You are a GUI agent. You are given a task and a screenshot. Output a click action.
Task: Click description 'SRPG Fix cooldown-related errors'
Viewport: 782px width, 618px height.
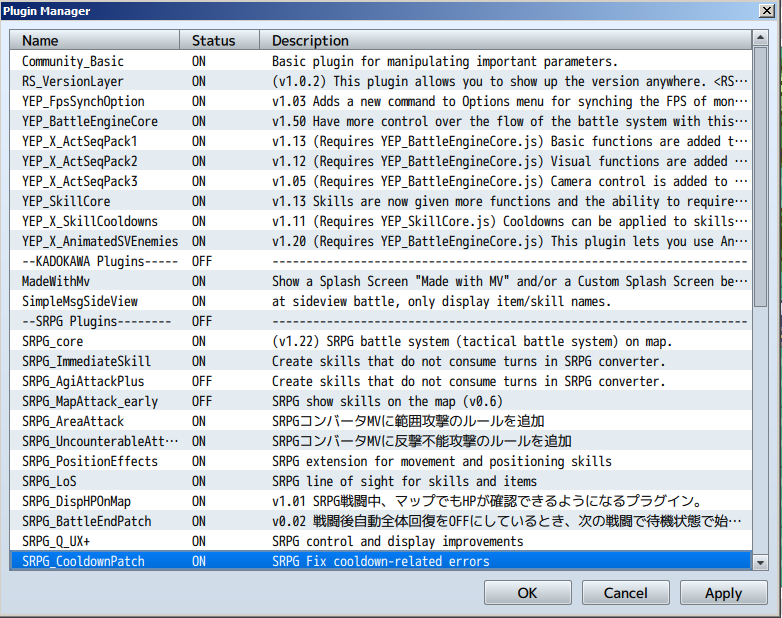(x=381, y=561)
